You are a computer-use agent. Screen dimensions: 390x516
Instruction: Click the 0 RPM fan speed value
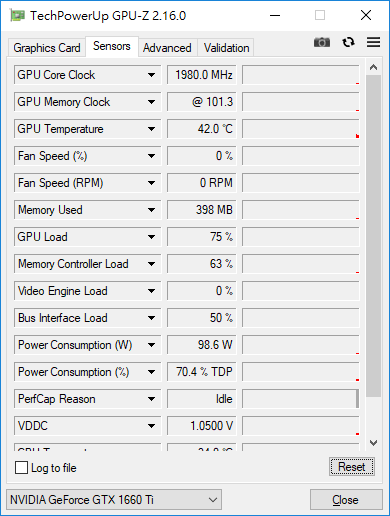(x=202, y=183)
